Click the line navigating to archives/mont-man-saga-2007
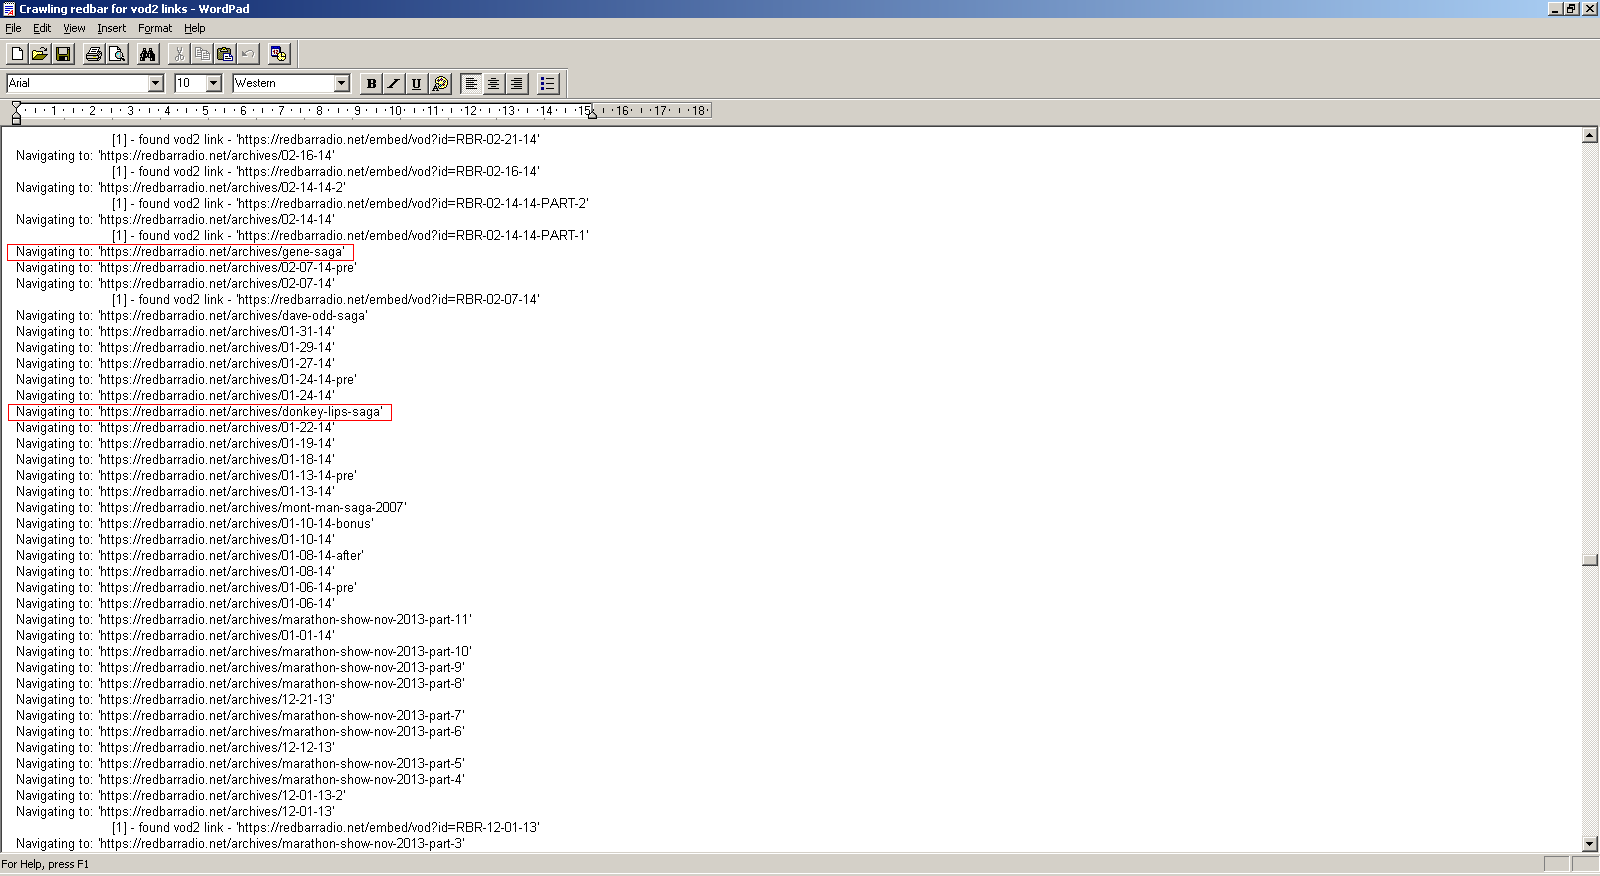 pyautogui.click(x=211, y=508)
